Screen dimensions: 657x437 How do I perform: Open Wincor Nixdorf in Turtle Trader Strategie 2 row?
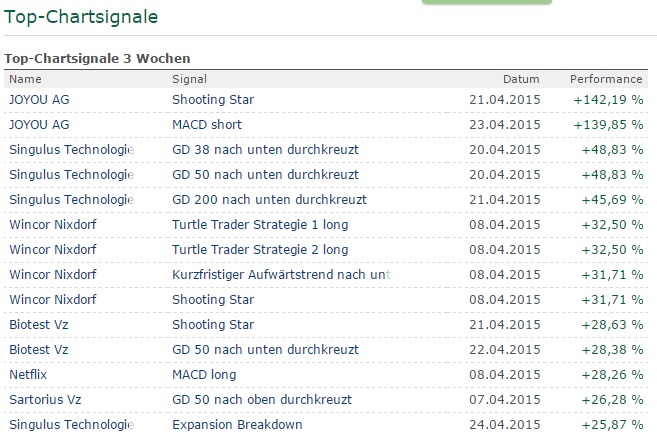[x=53, y=250]
